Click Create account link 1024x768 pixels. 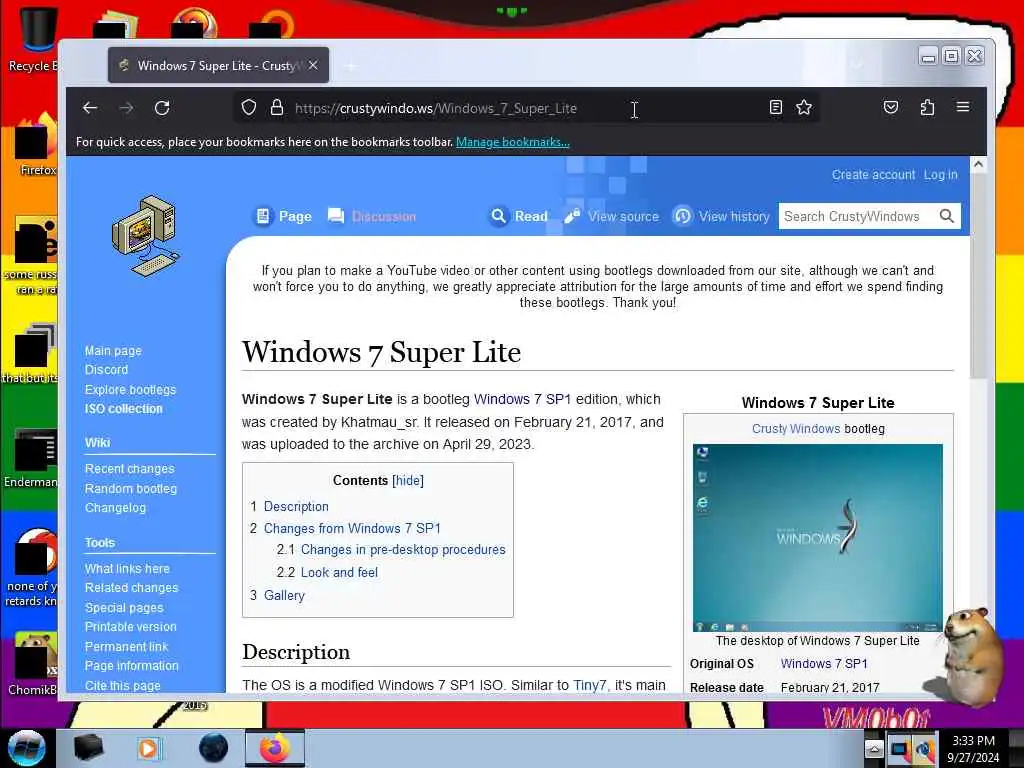pos(873,174)
